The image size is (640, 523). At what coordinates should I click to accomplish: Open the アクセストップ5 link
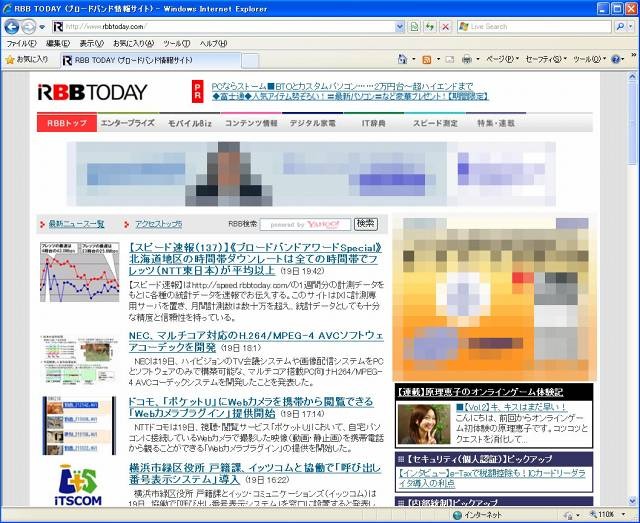(x=158, y=224)
